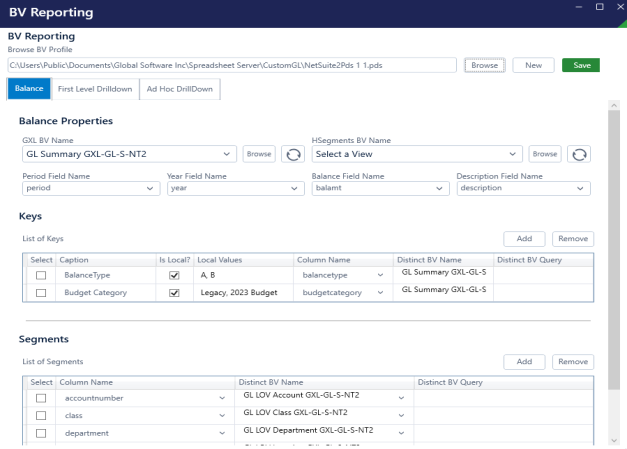The image size is (627, 449).
Task: Expand the HSegments BV Name dropdown
Action: (x=514, y=154)
